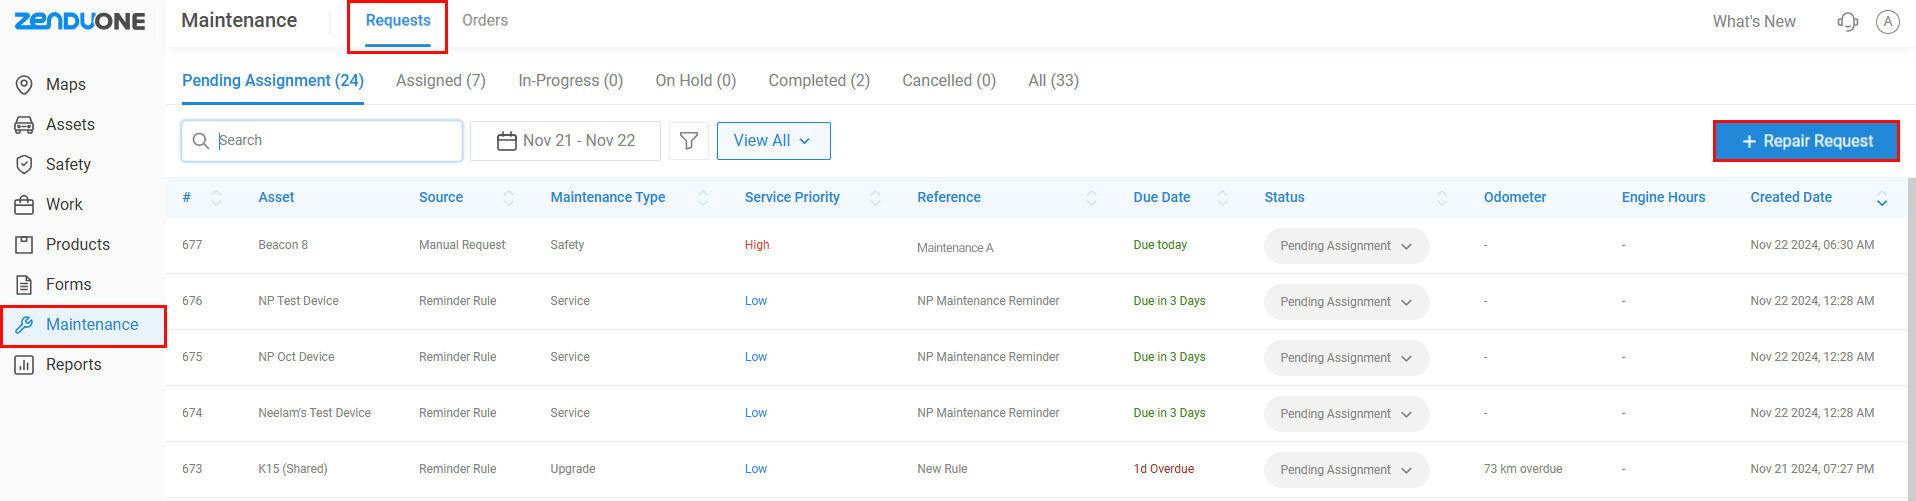
Task: Open the What's New link
Action: 1754,21
